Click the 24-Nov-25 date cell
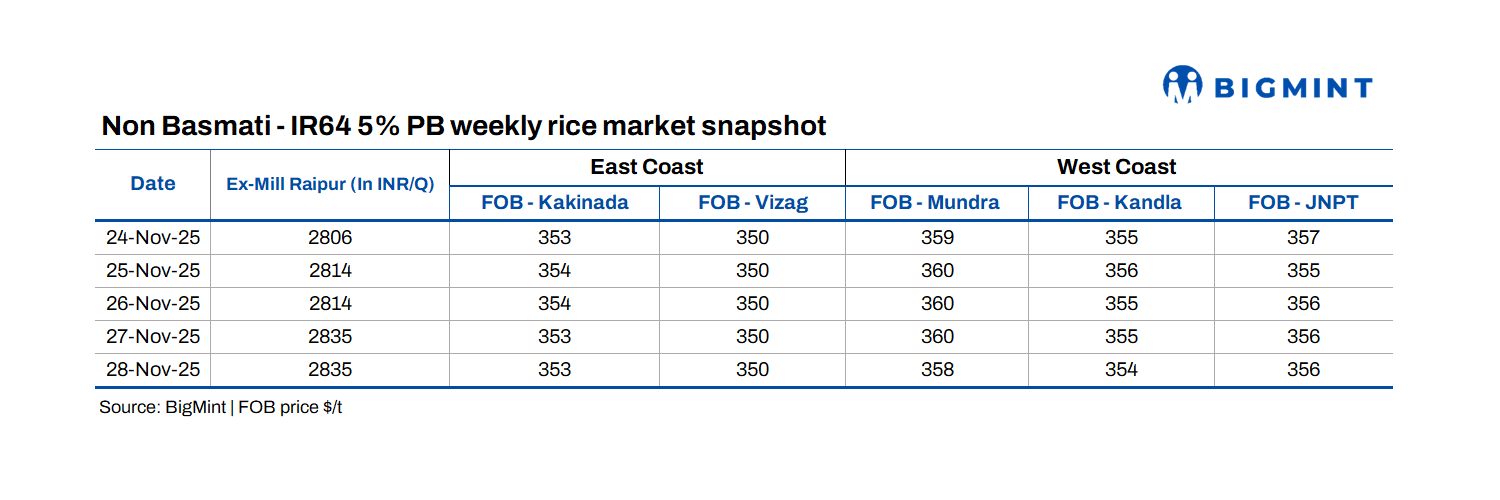Image resolution: width=1500 pixels, height=500 pixels. 153,238
